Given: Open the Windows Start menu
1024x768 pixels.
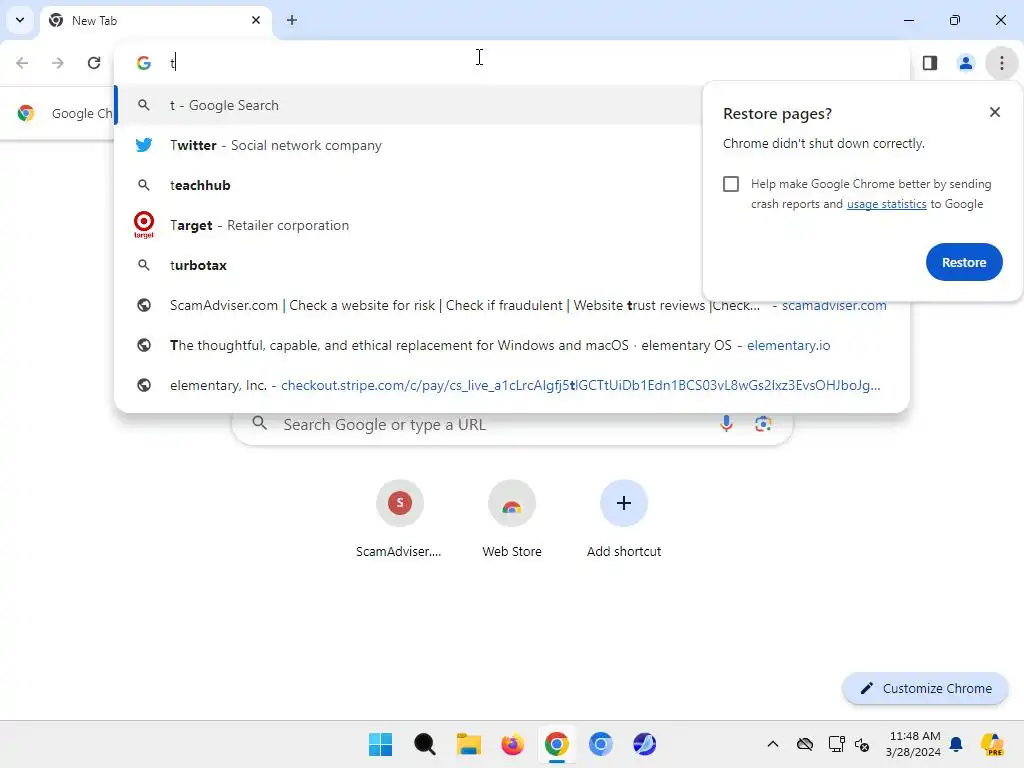Looking at the screenshot, I should [380, 744].
